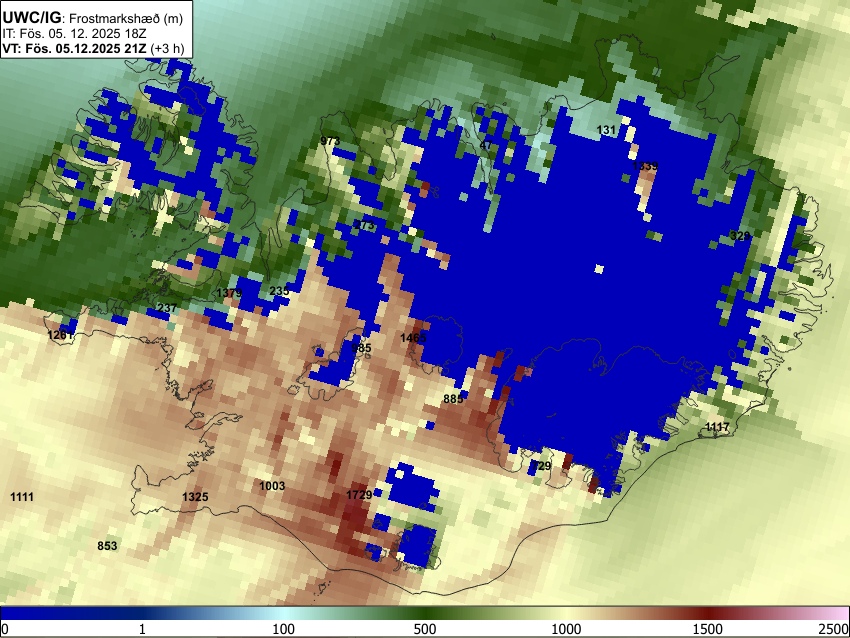Select the offshore value 853

(x=107, y=545)
